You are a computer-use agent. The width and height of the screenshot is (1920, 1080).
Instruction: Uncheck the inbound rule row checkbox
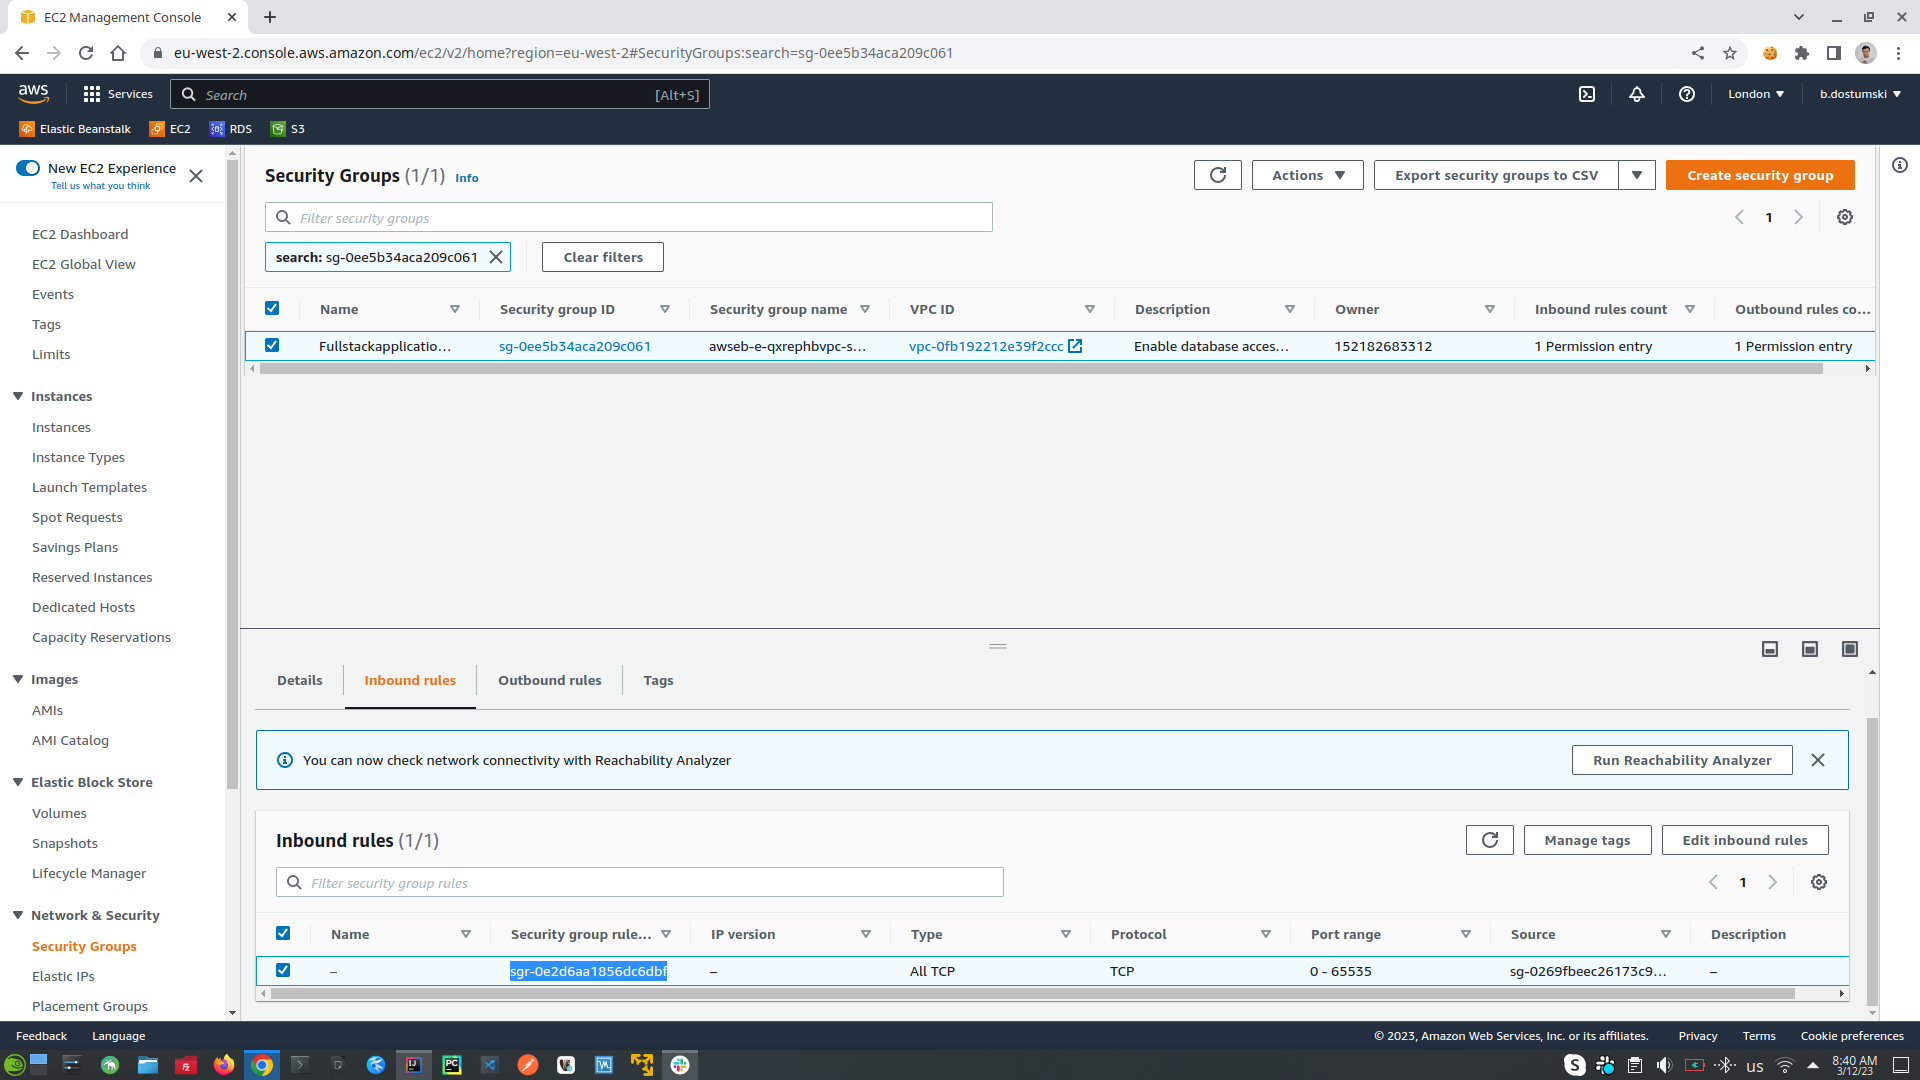point(283,970)
